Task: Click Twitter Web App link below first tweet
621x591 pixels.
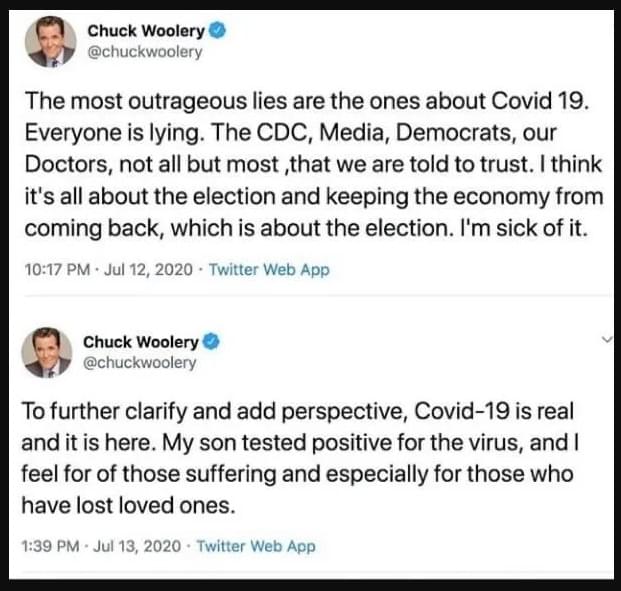Action: coord(269,270)
